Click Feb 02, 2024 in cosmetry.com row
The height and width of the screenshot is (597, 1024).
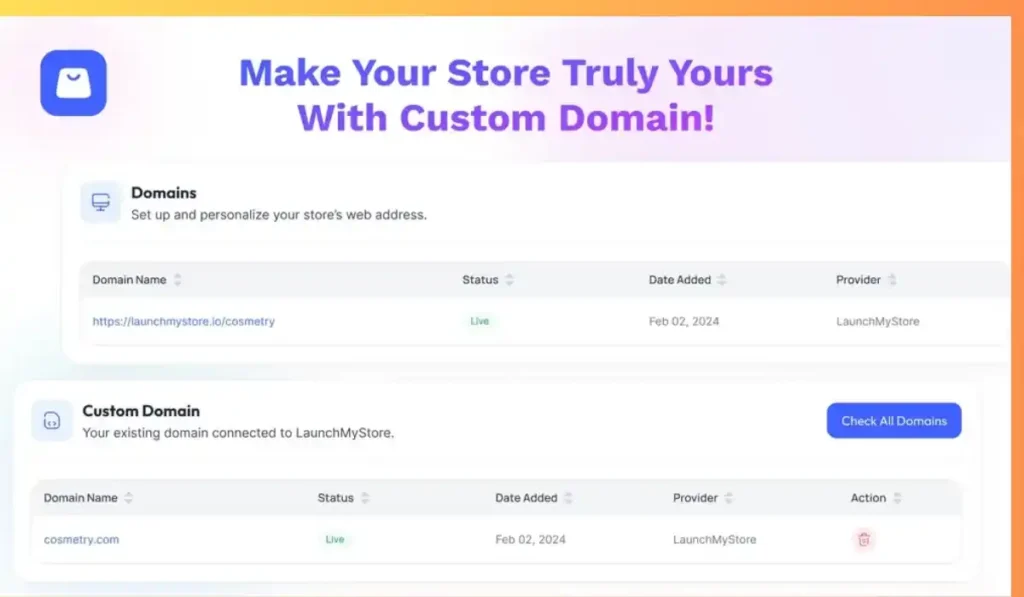[530, 540]
